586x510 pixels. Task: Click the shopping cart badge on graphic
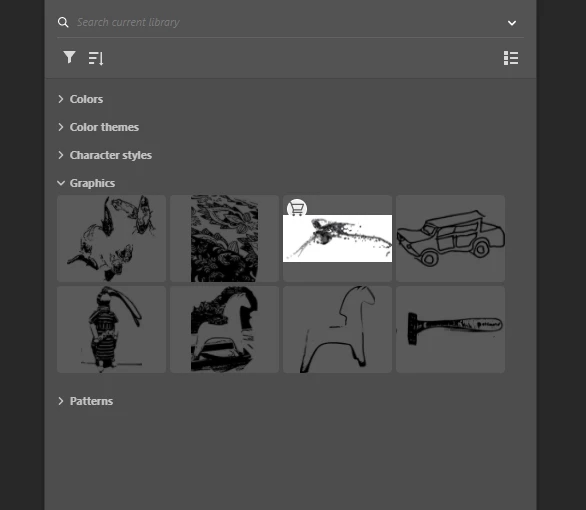[x=297, y=209]
